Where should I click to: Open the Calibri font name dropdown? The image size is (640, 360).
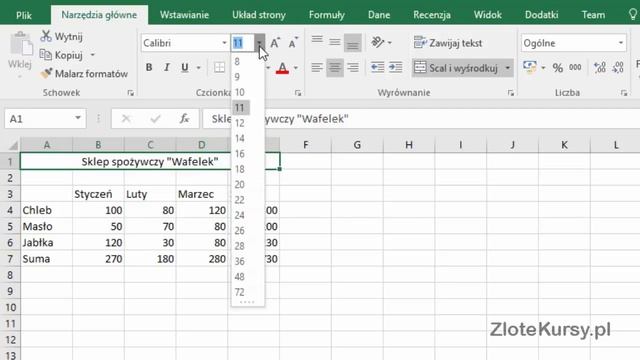click(224, 43)
